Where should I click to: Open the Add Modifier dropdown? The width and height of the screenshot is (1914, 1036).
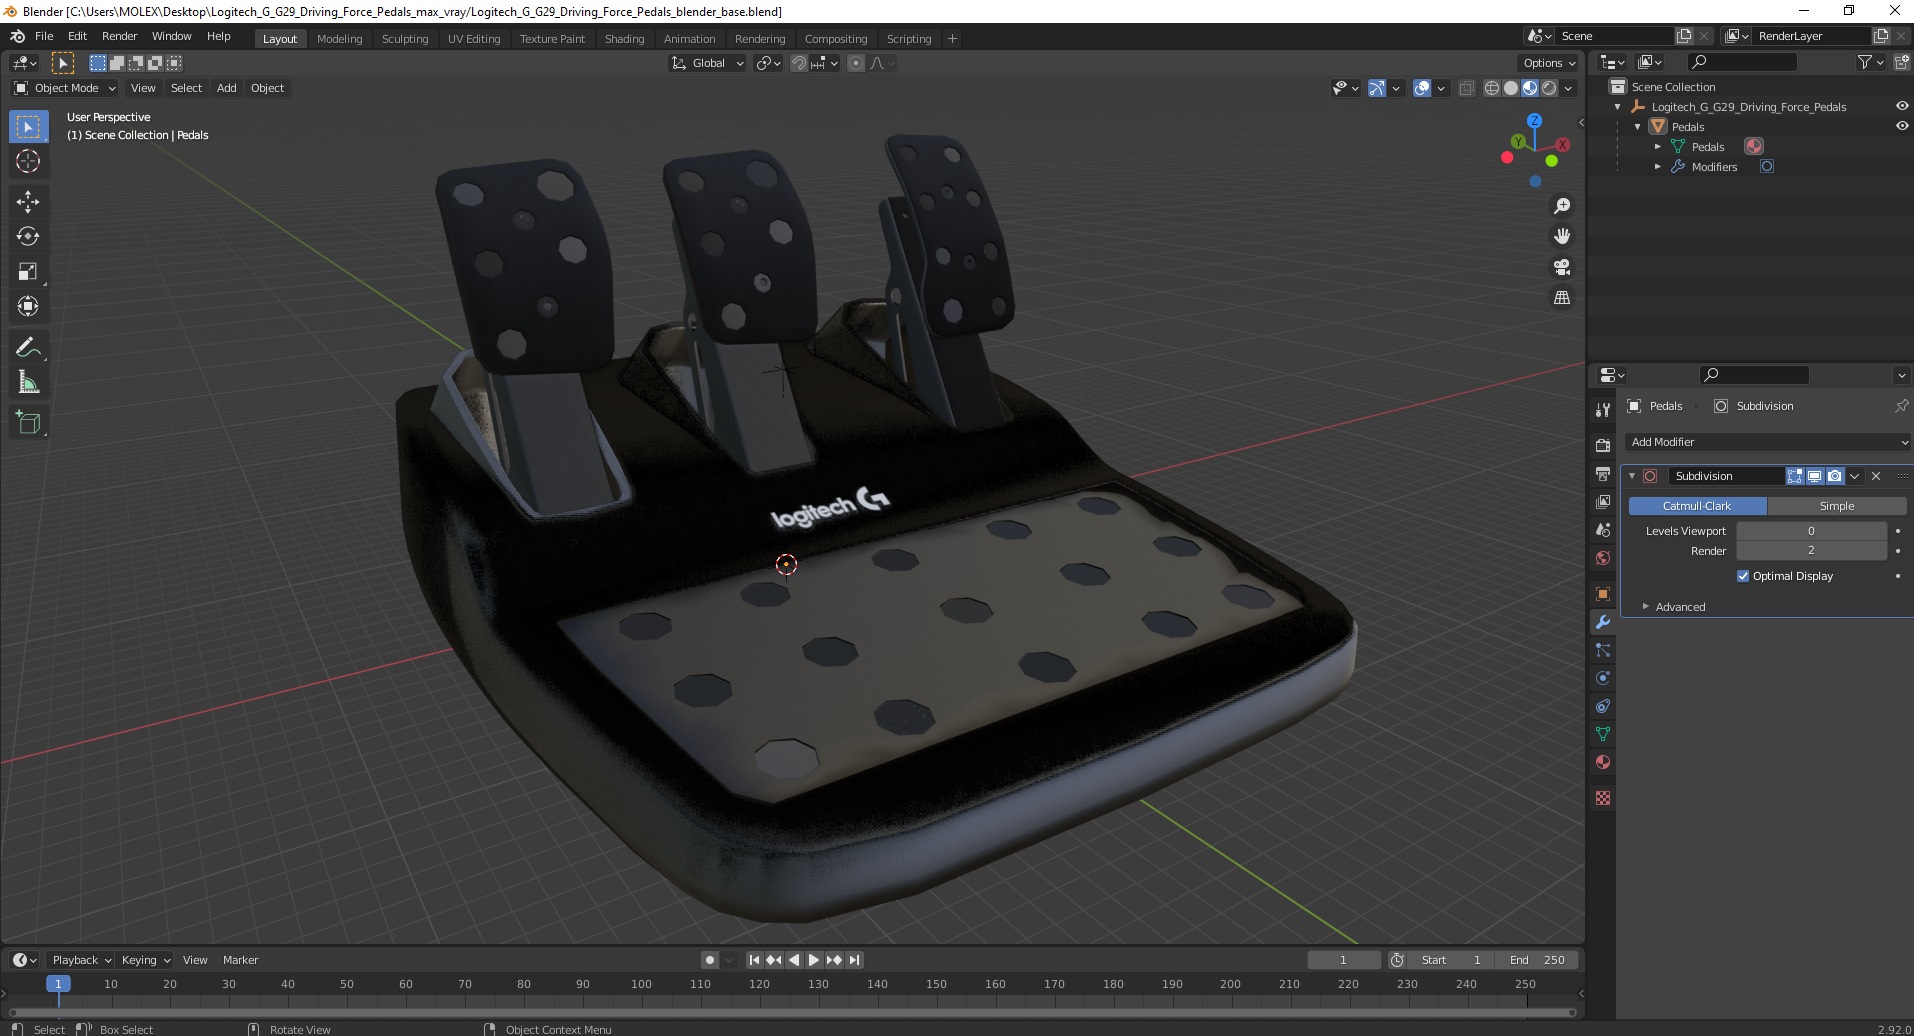pyautogui.click(x=1767, y=442)
